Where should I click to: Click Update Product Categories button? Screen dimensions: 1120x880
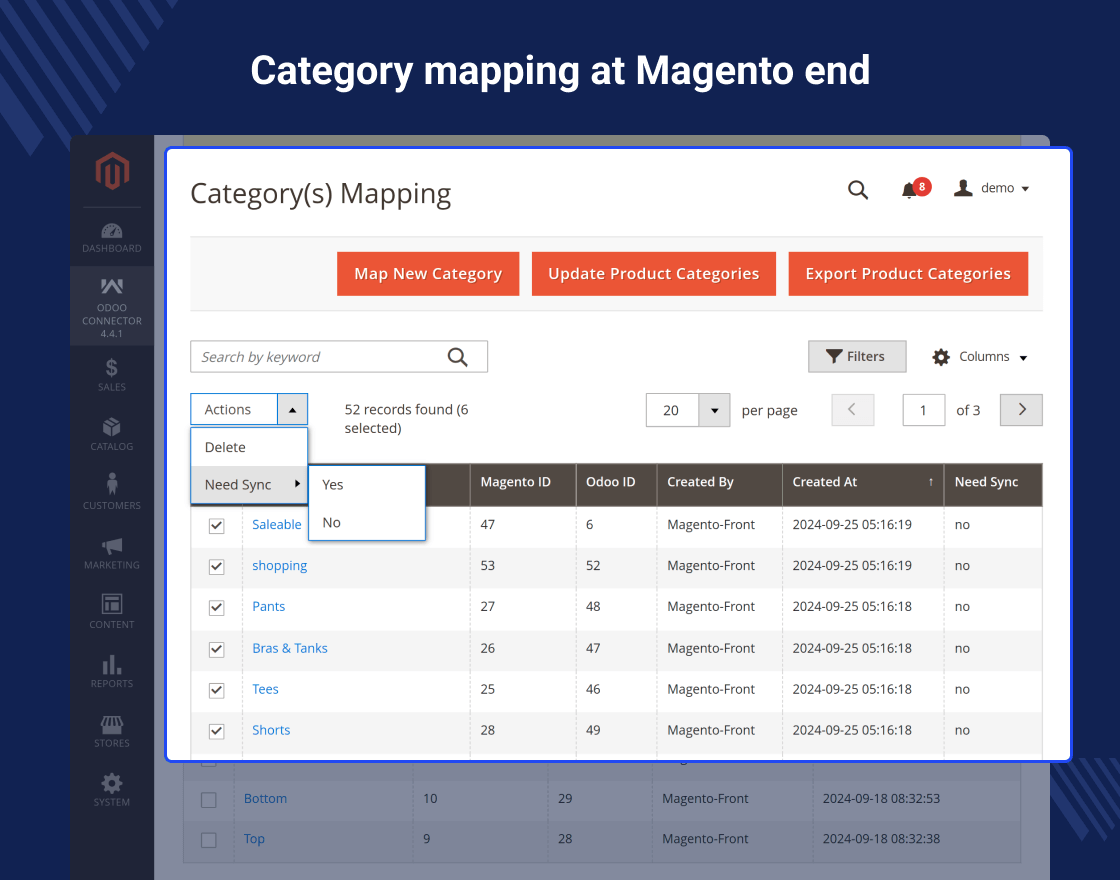654,274
